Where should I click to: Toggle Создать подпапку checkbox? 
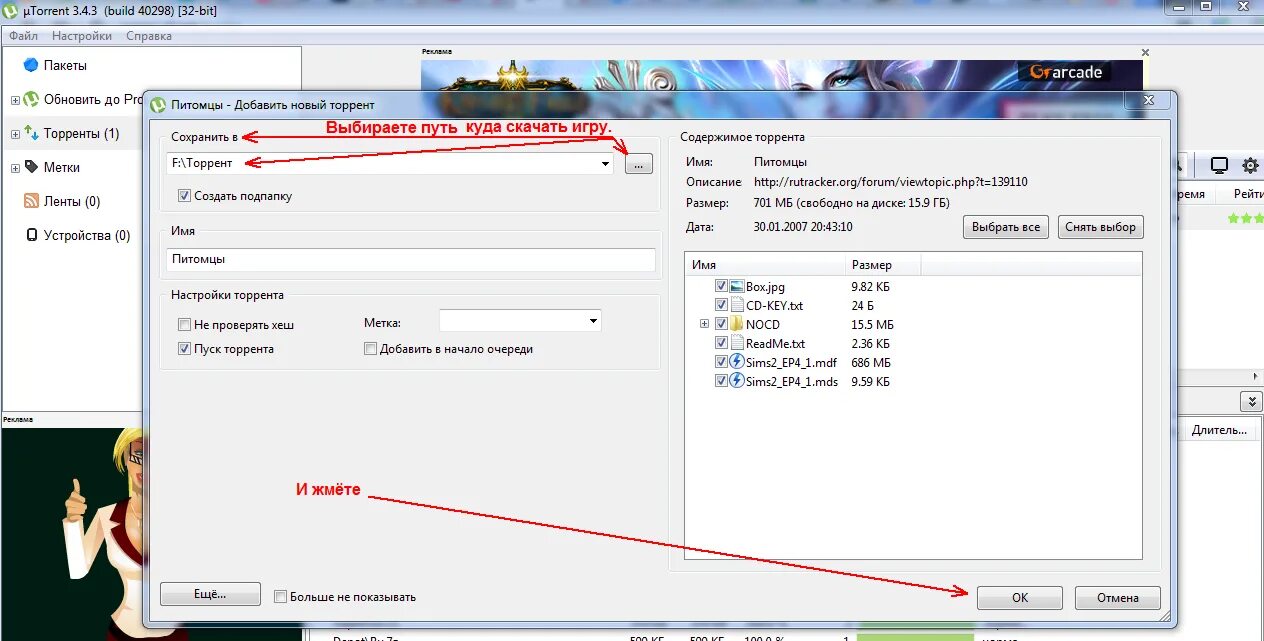pos(184,196)
